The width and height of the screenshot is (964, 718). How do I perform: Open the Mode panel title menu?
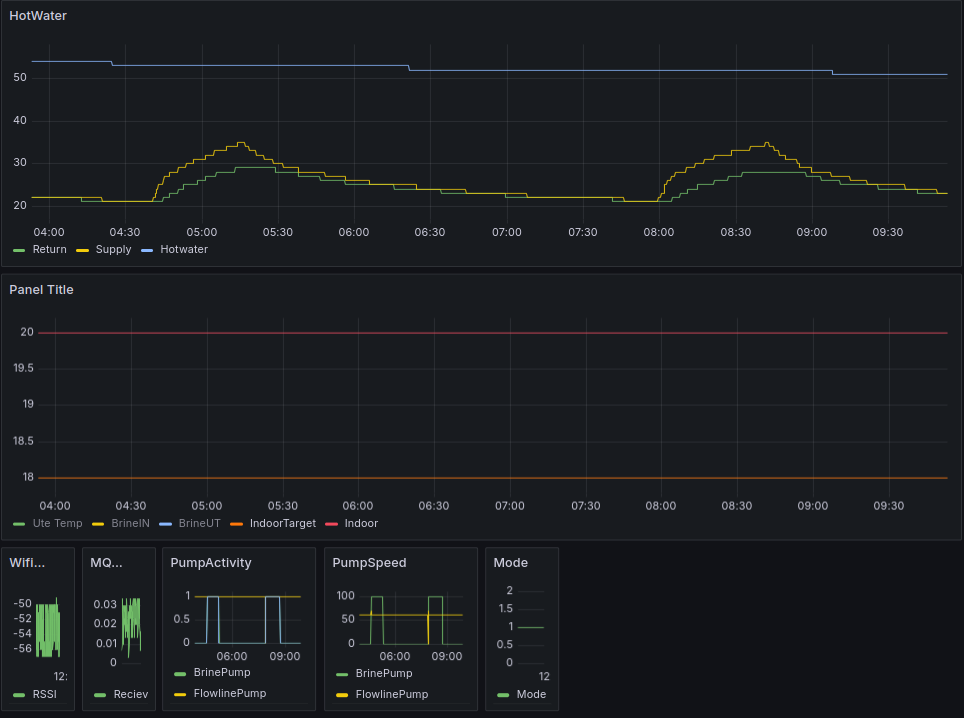[510, 562]
